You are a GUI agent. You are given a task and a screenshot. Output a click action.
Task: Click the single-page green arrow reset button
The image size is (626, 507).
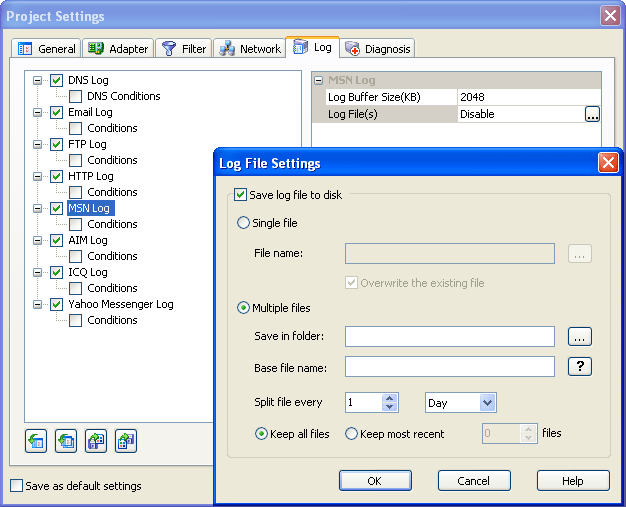click(x=36, y=441)
